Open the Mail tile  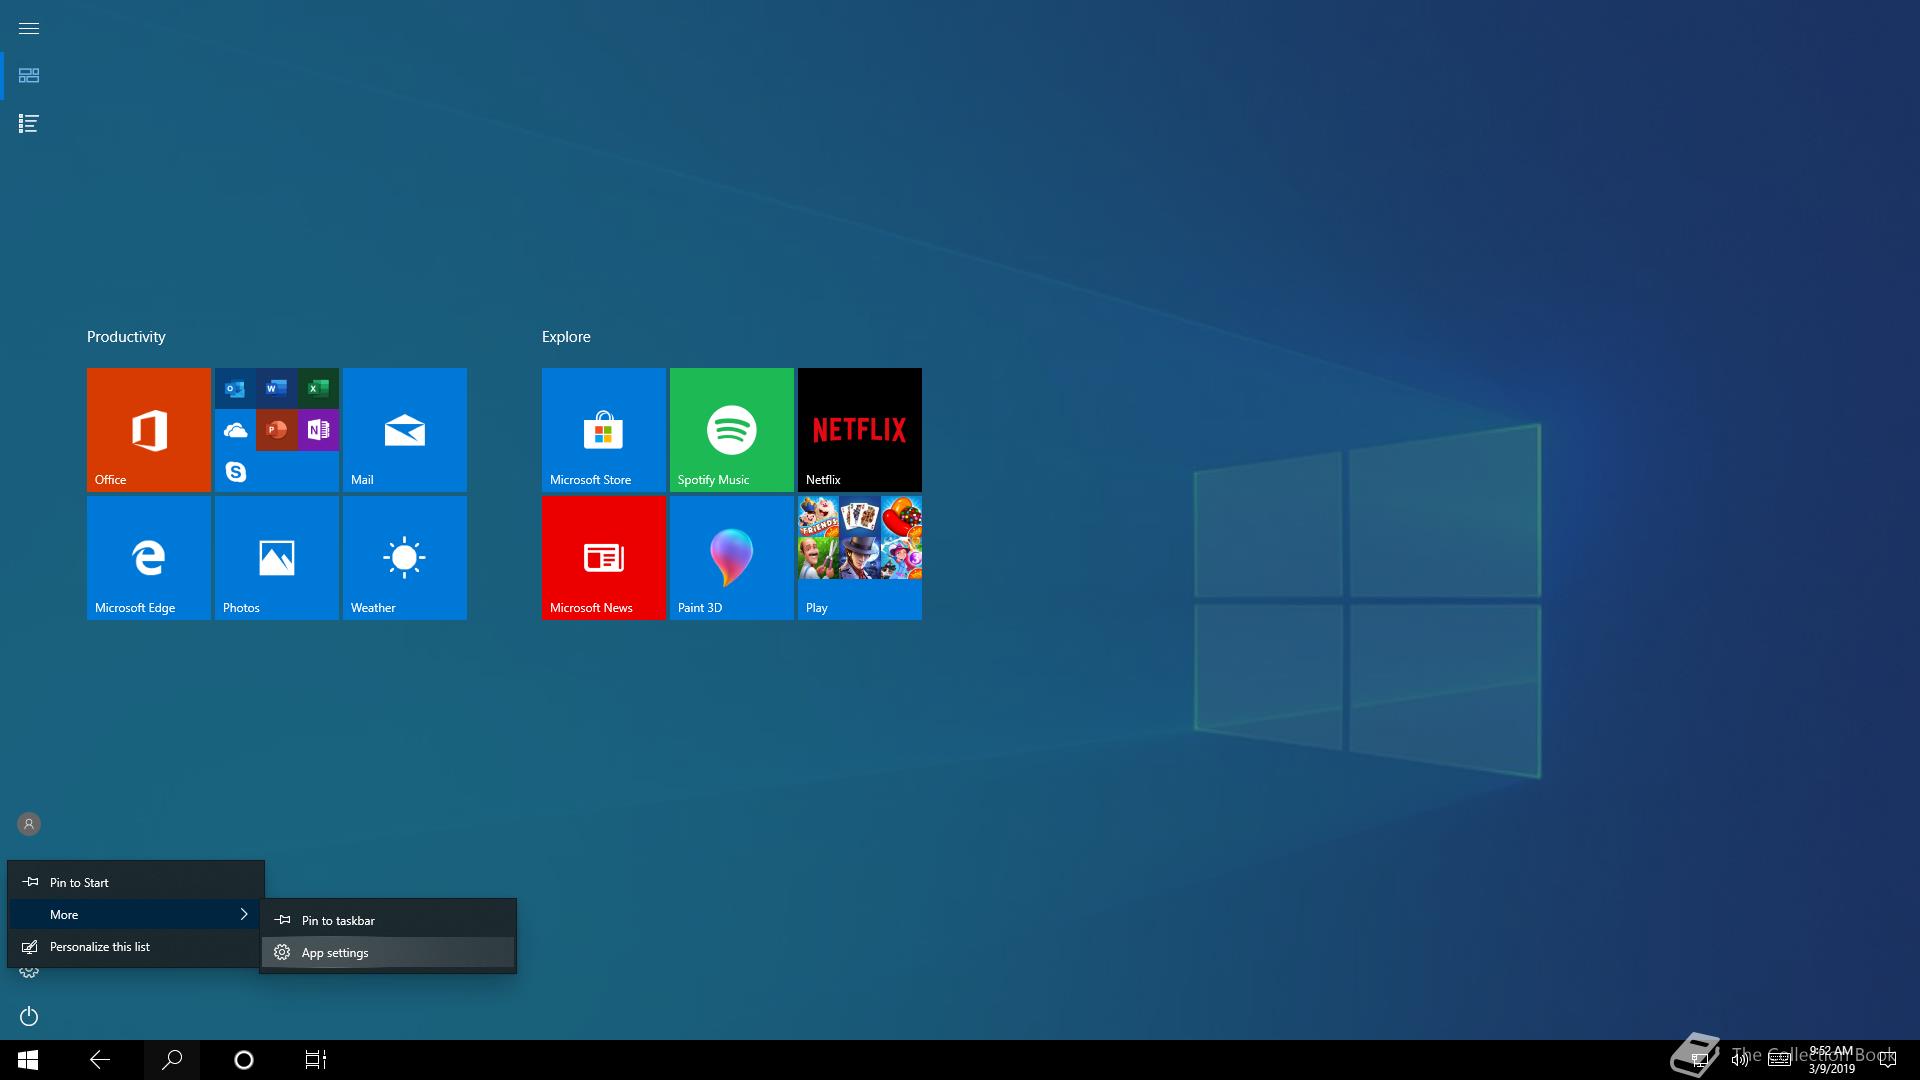tap(405, 430)
